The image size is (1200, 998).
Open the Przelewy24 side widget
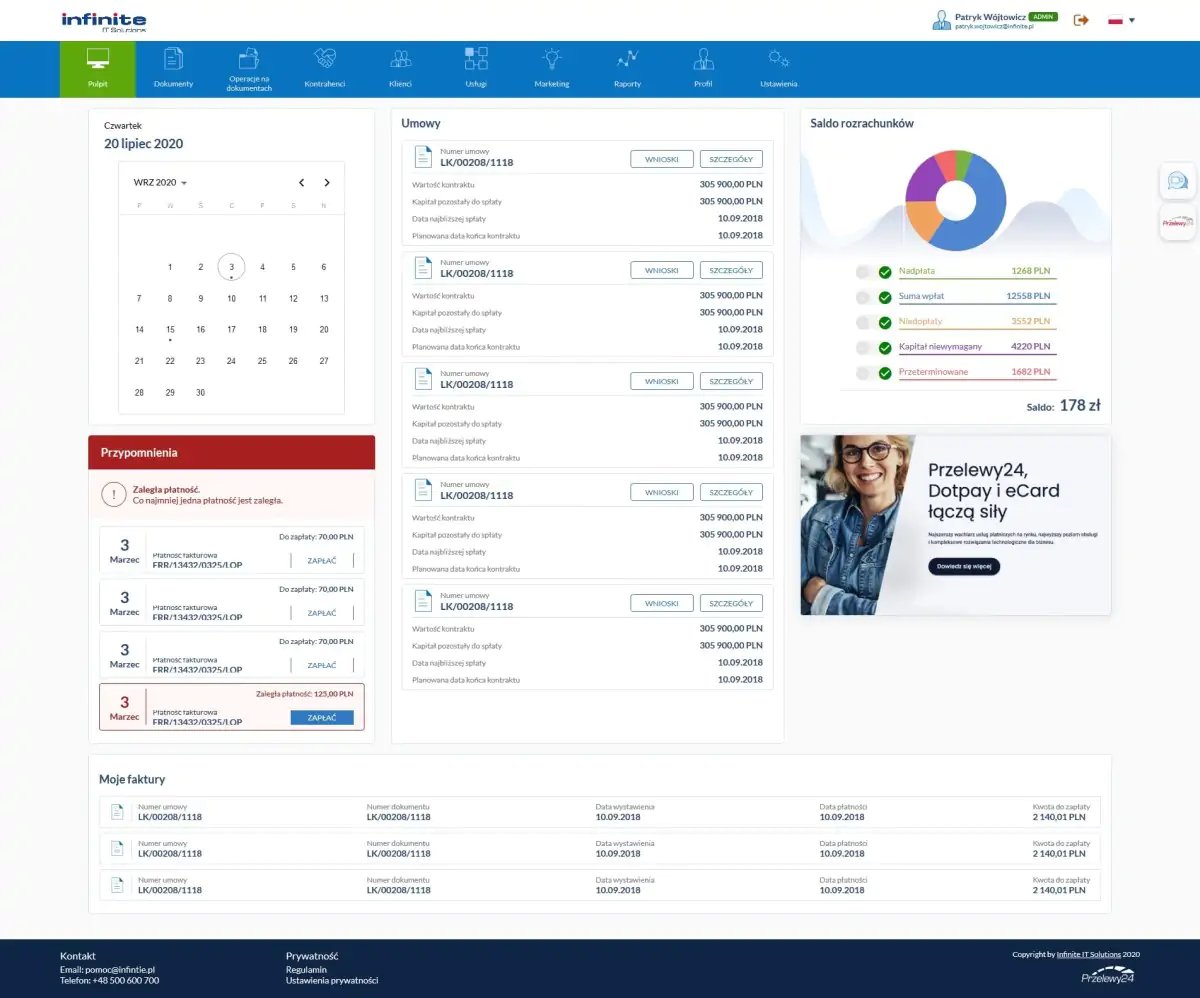(1178, 222)
